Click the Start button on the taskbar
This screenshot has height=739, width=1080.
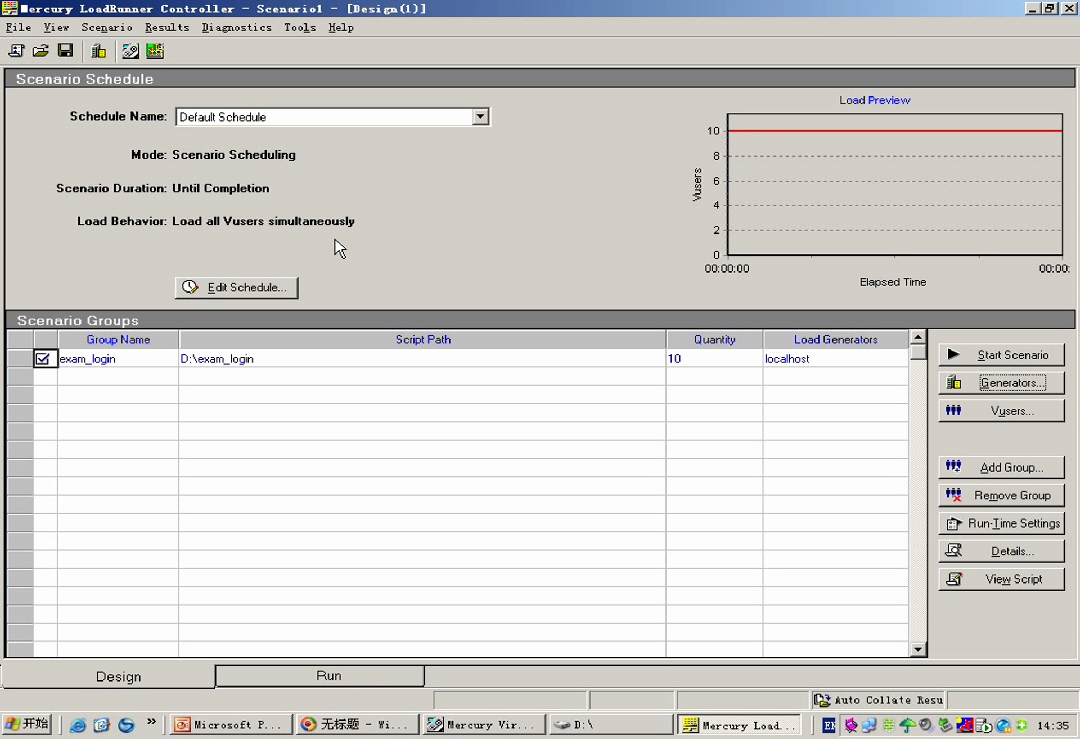(28, 725)
